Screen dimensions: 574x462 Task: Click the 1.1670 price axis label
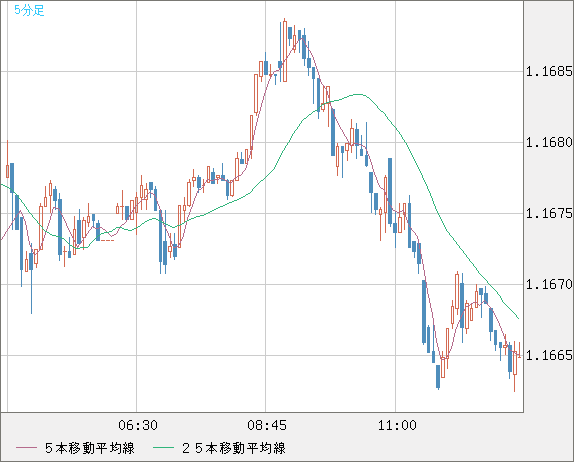(549, 284)
